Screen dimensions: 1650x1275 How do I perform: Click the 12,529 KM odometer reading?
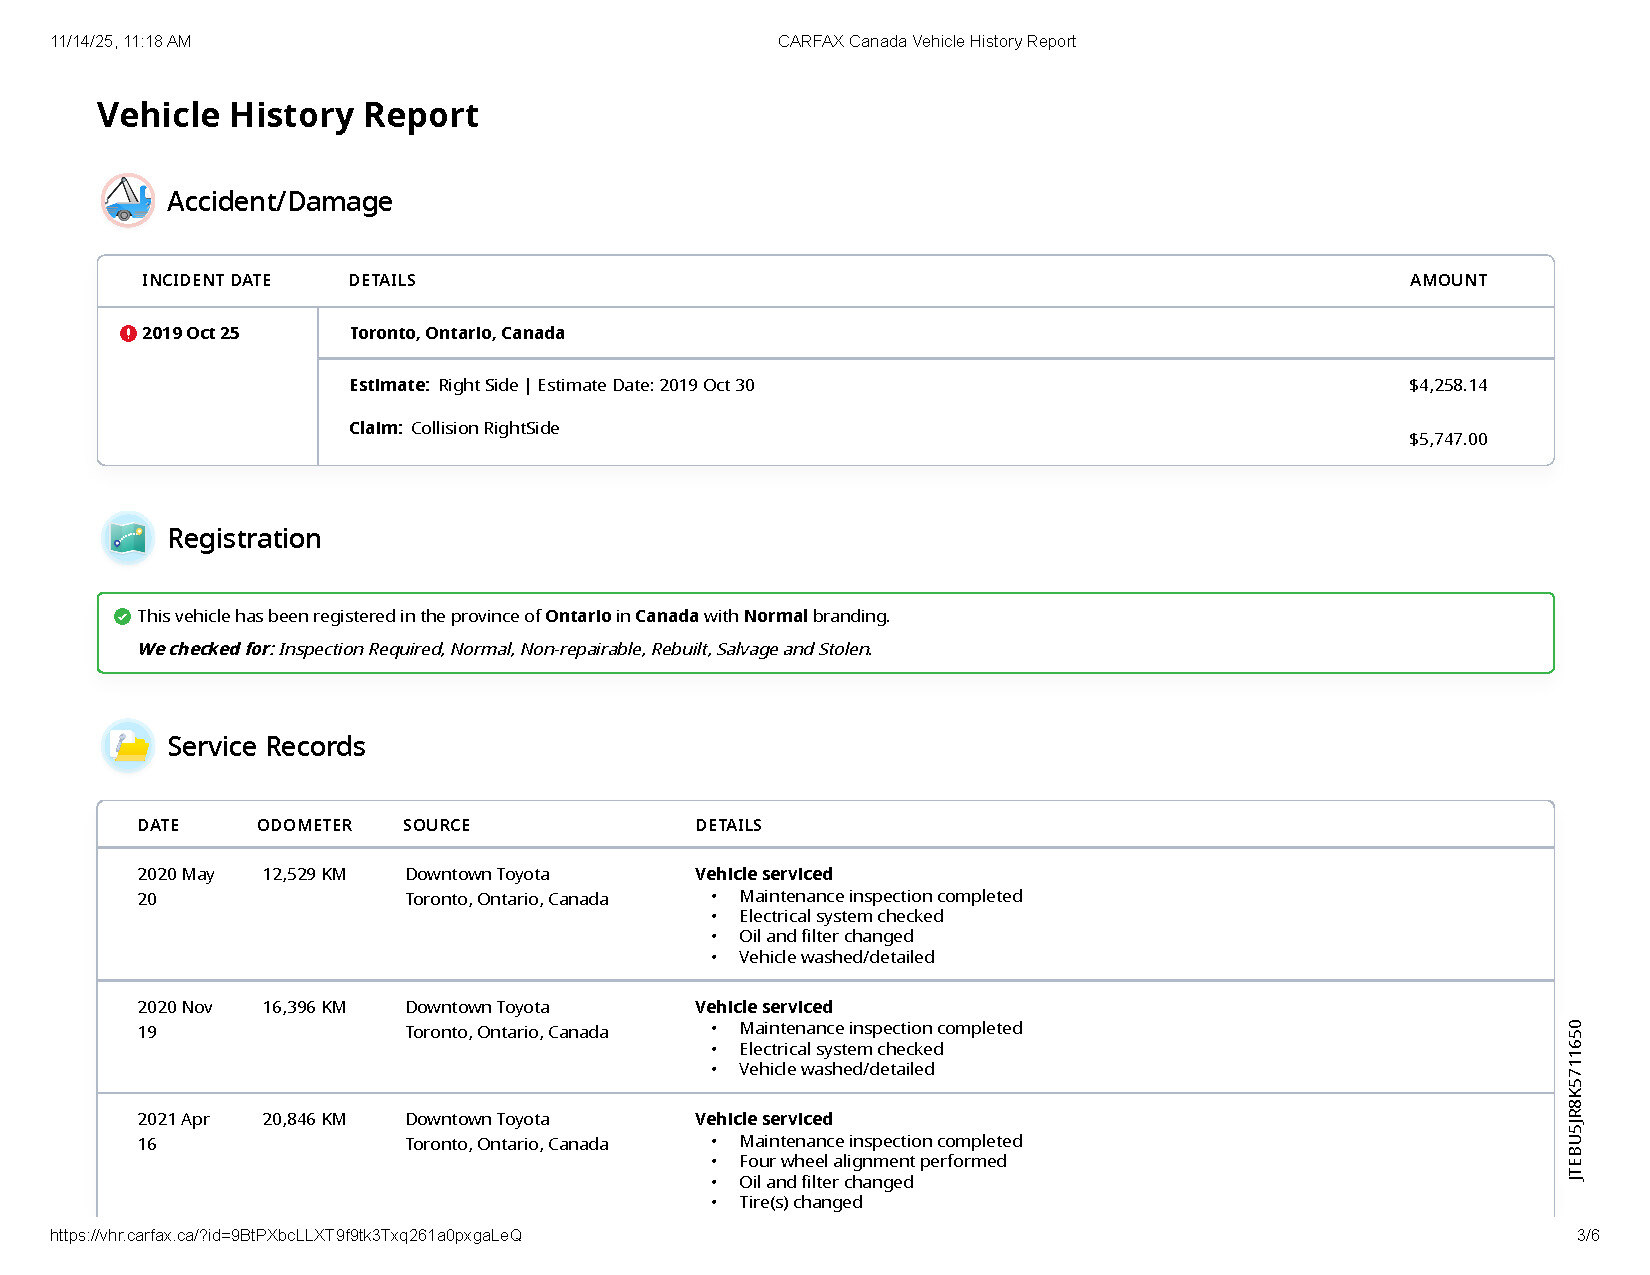point(304,874)
